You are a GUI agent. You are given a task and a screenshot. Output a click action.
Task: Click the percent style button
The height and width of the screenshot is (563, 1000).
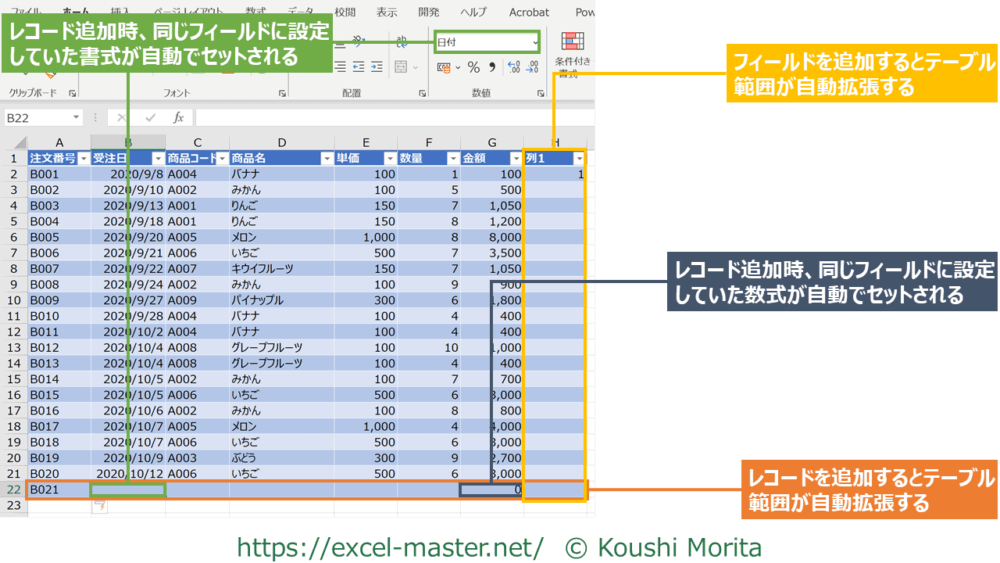click(474, 67)
